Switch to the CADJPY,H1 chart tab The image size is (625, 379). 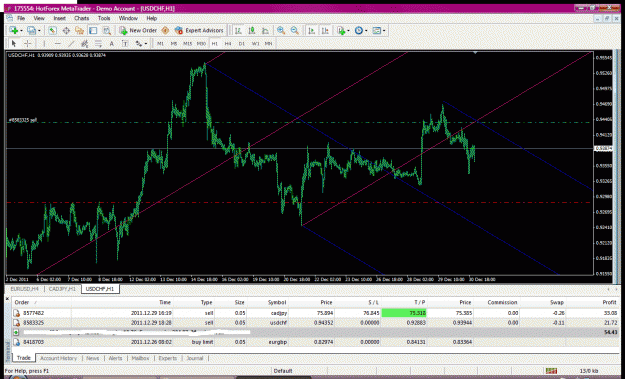[x=62, y=289]
